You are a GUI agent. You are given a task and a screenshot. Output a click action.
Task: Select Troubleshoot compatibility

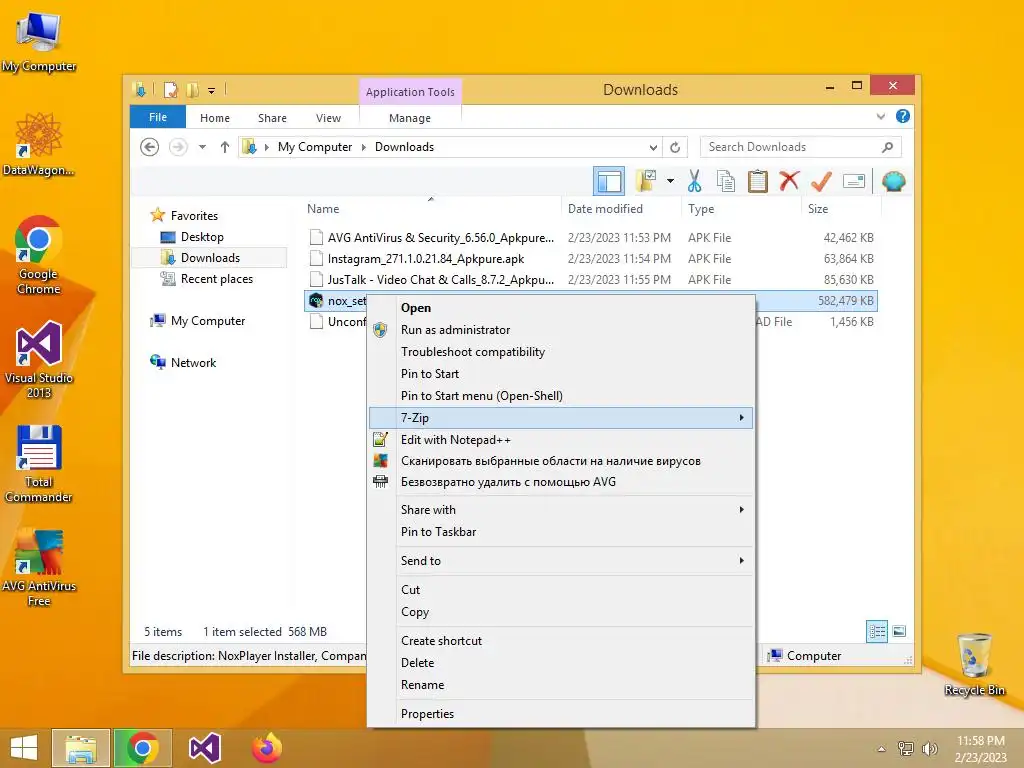pyautogui.click(x=561, y=352)
